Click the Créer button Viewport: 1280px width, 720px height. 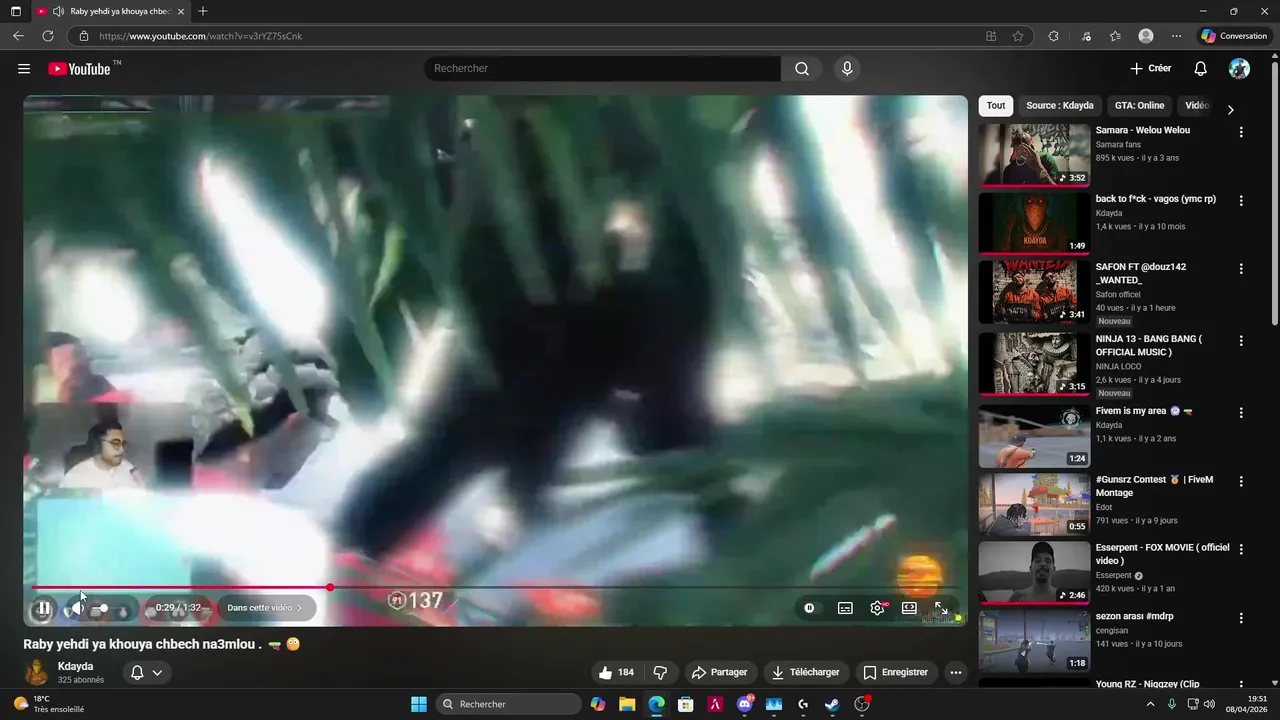pos(1150,69)
